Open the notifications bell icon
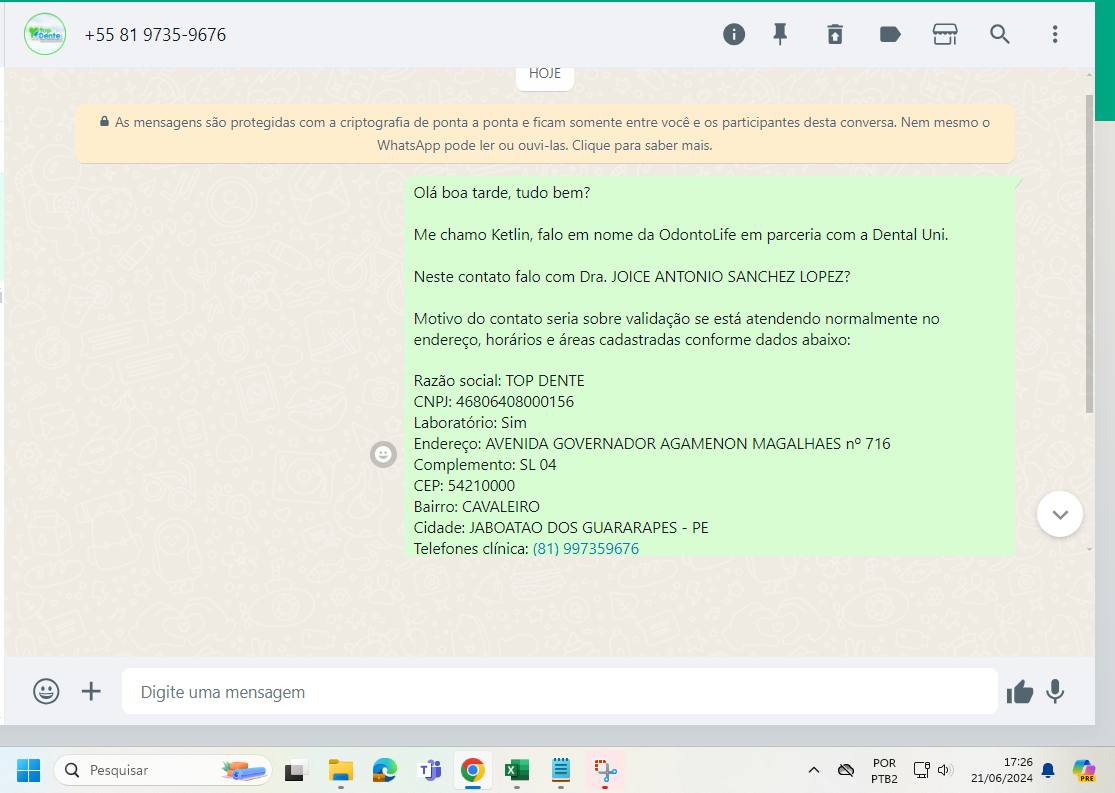 tap(1047, 770)
